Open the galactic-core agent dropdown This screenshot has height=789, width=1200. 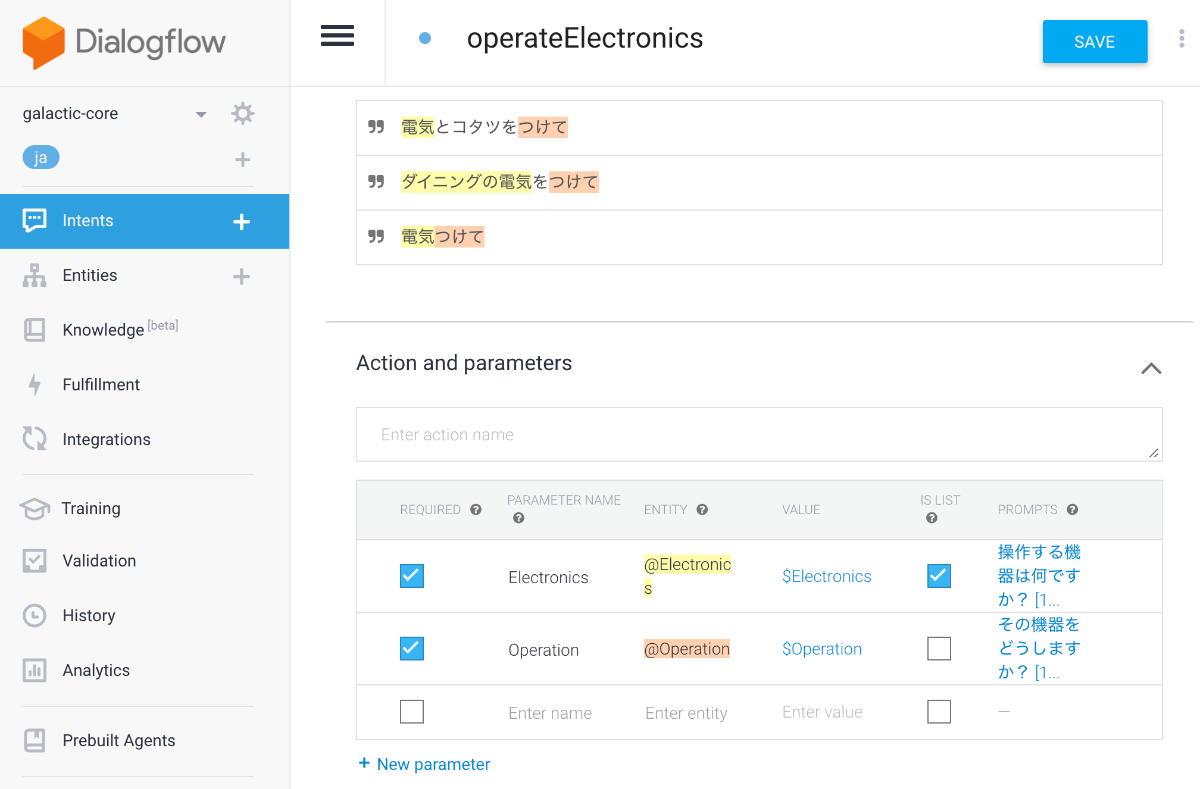click(201, 114)
